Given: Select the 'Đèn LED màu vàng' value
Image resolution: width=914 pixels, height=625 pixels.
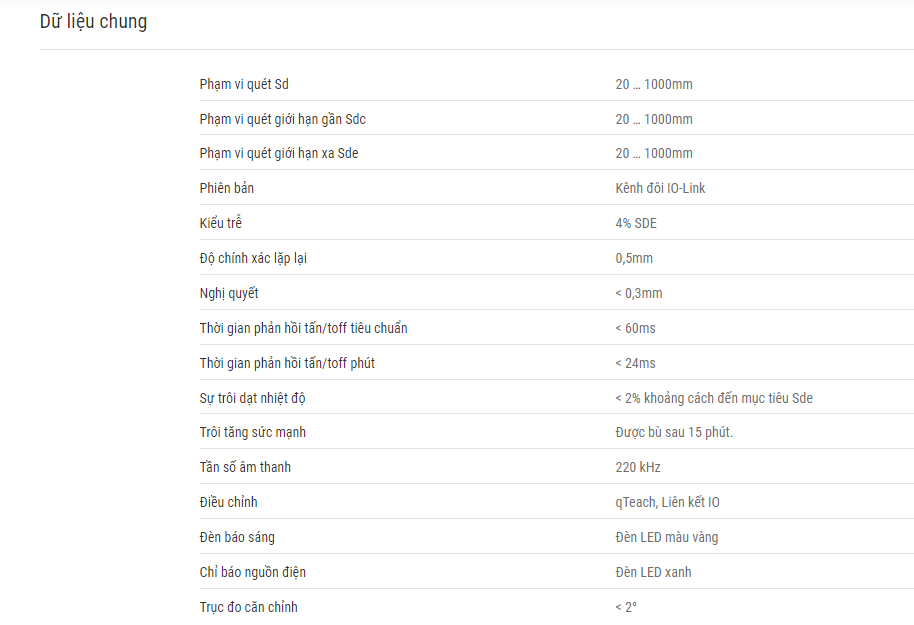Looking at the screenshot, I should (666, 537).
